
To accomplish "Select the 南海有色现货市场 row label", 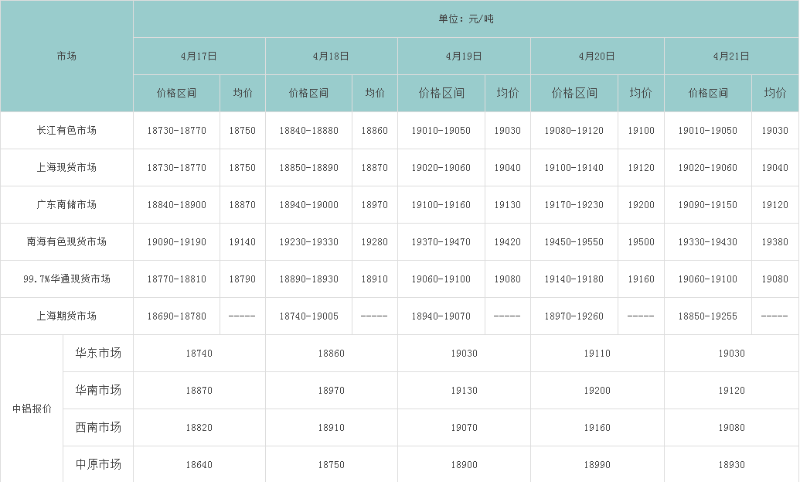I will [x=67, y=241].
